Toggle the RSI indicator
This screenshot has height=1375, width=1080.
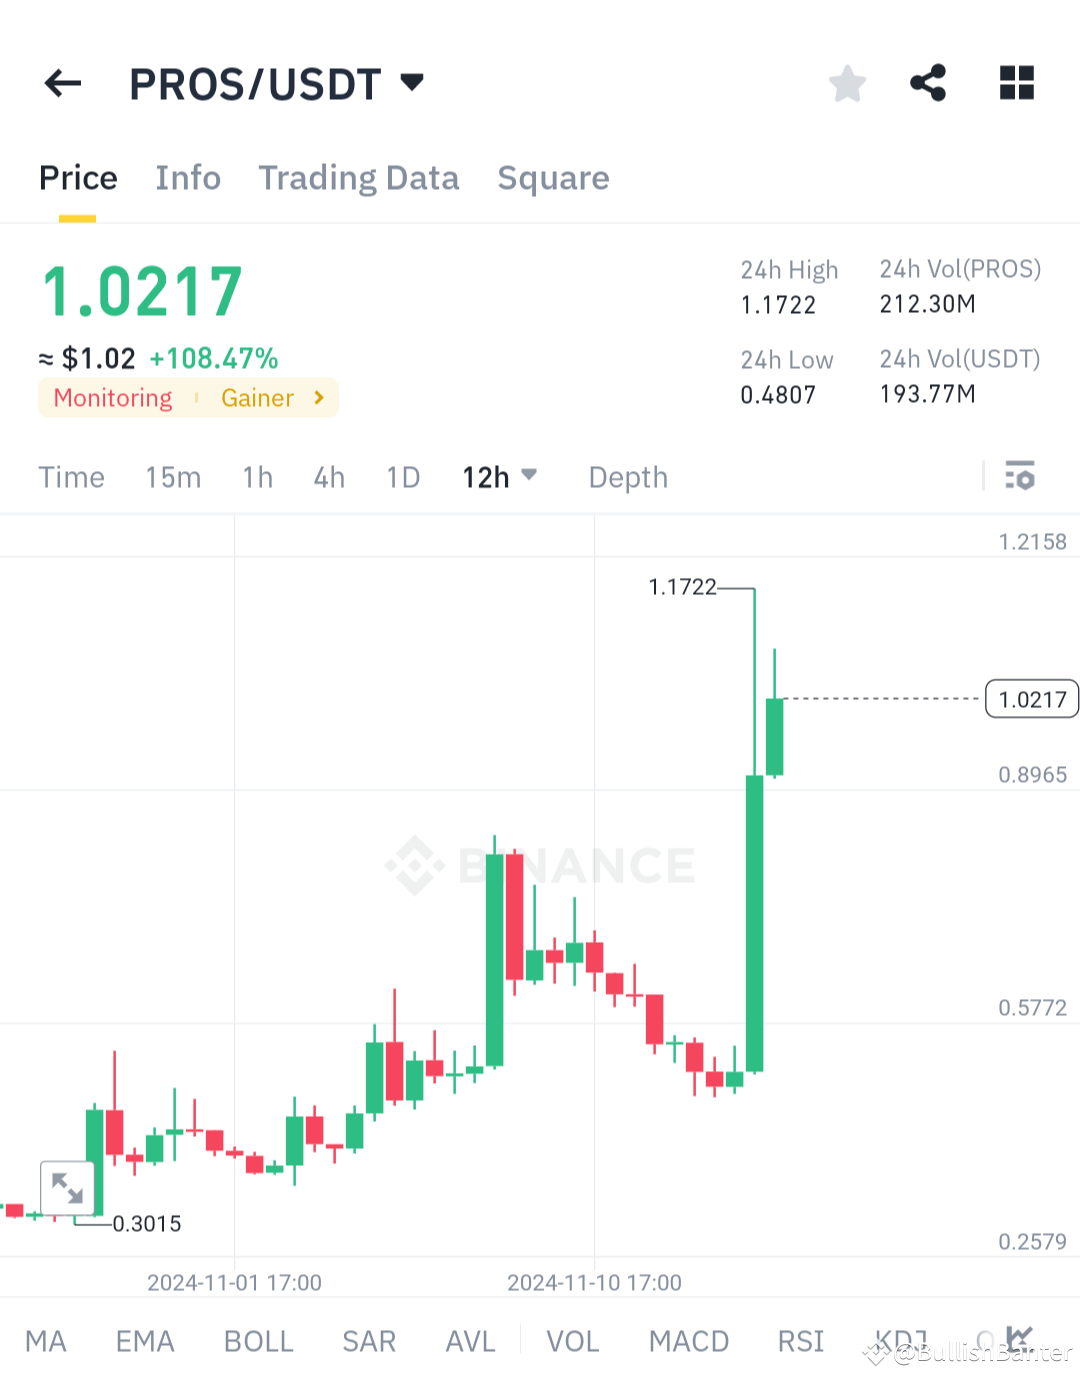pyautogui.click(x=799, y=1341)
